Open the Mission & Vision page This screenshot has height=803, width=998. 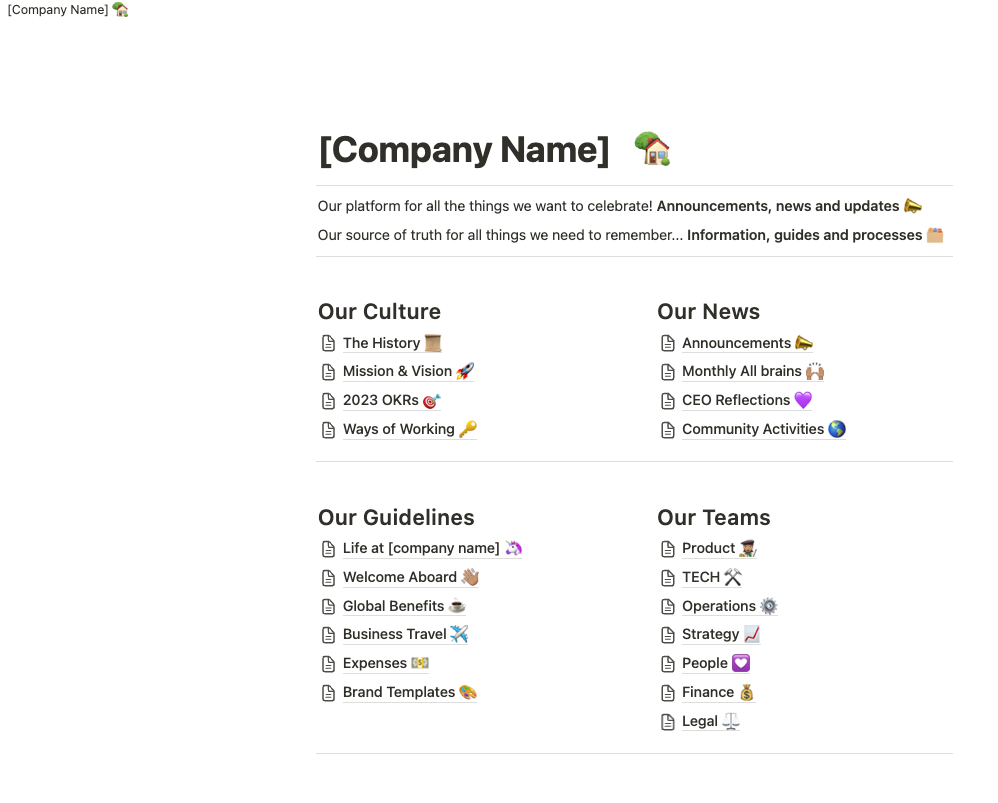click(397, 371)
